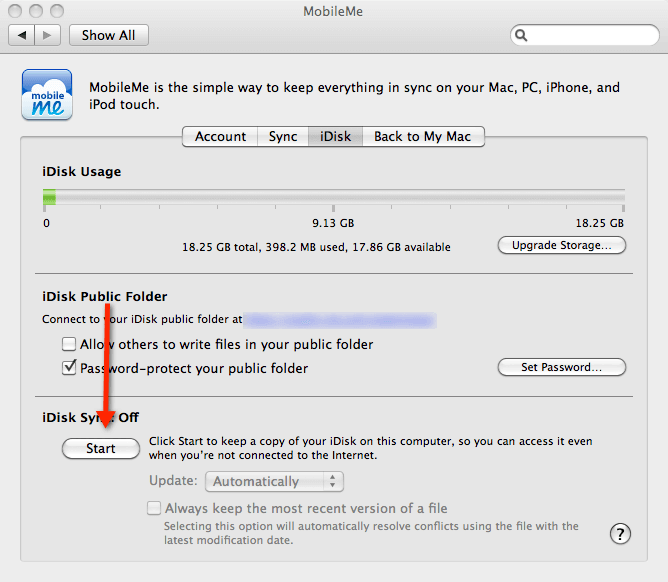Screen dimensions: 668x582
Task: Click the 'iDisk Usage' heading
Action: pos(82,172)
